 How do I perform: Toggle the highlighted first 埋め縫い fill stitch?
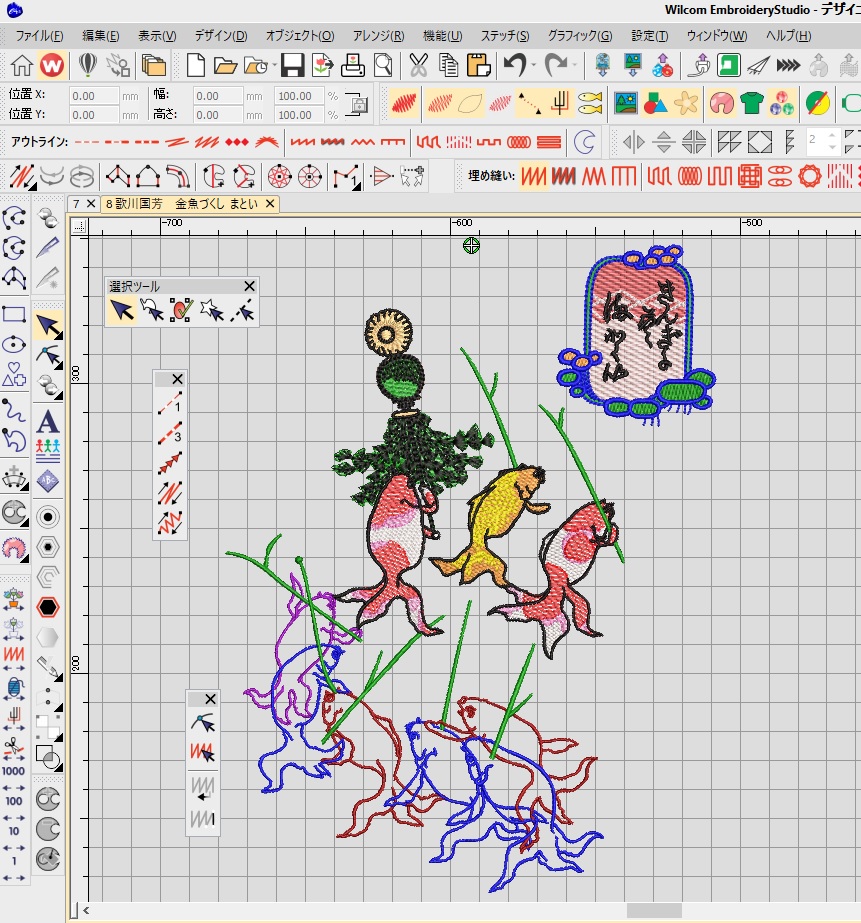pos(533,176)
